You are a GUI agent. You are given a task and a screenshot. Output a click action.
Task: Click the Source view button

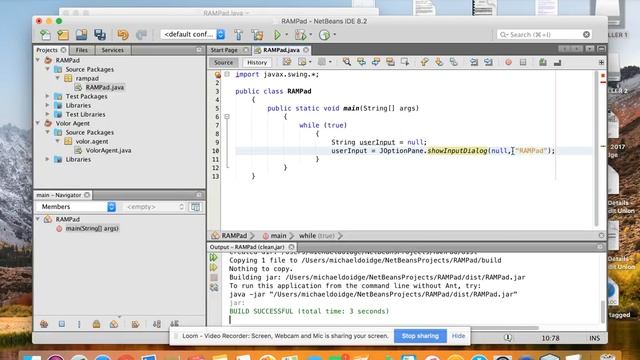[224, 62]
